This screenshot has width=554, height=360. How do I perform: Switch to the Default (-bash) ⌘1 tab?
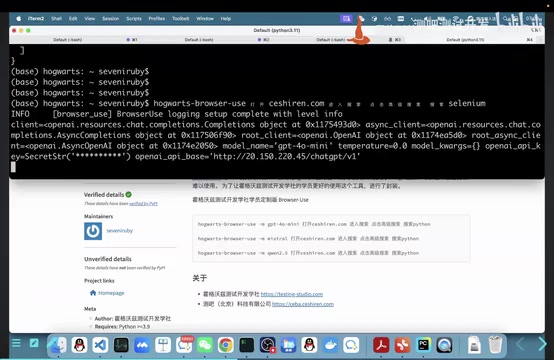(75, 40)
